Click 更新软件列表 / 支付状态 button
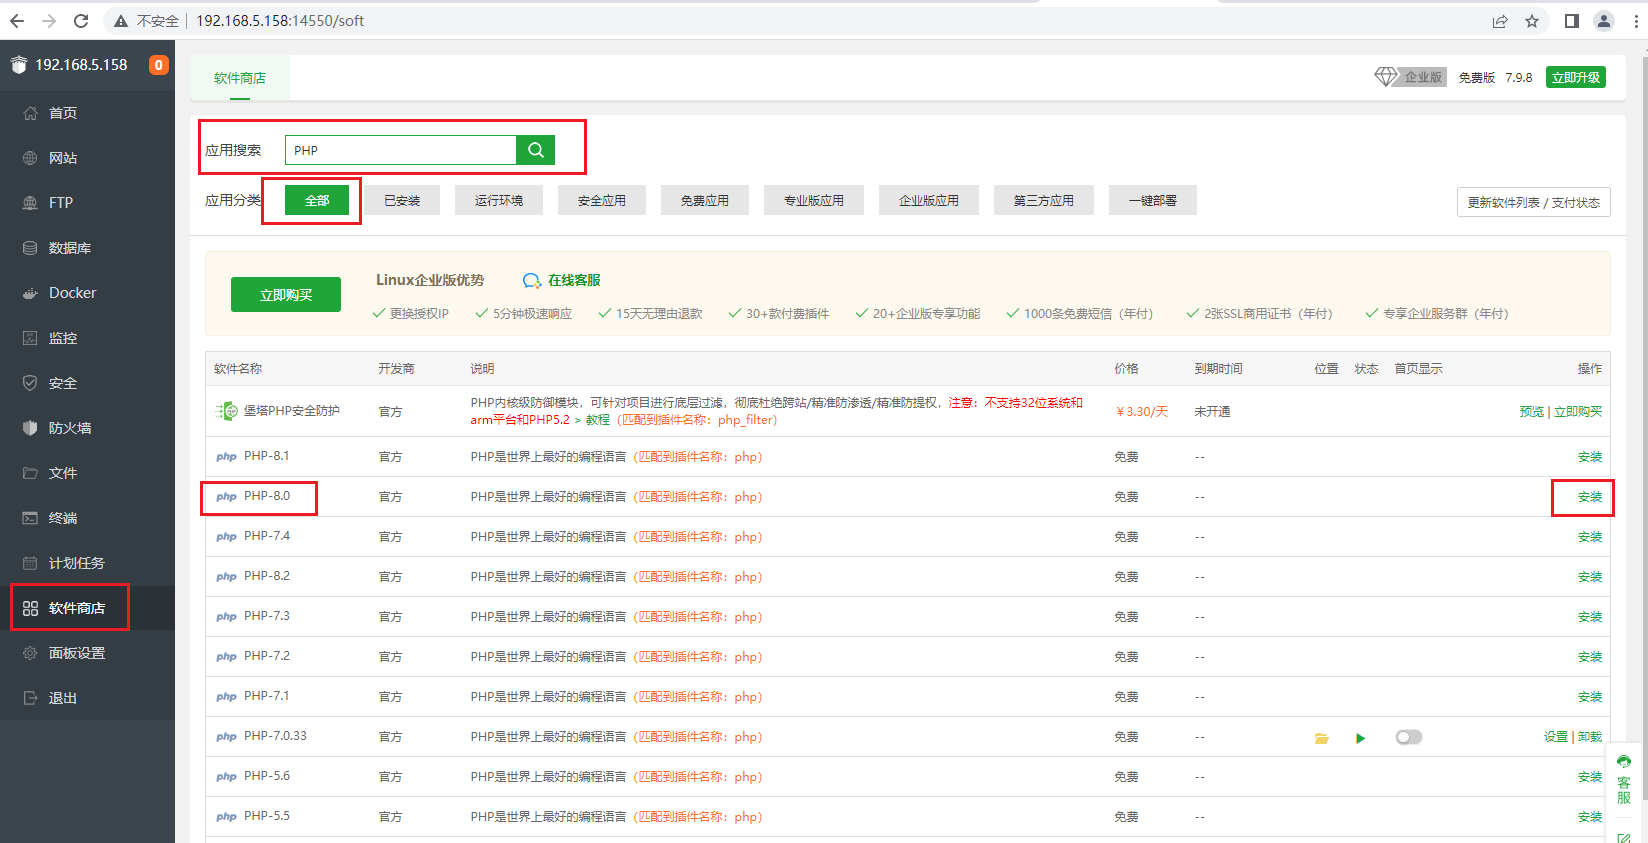1648x843 pixels. [1534, 202]
